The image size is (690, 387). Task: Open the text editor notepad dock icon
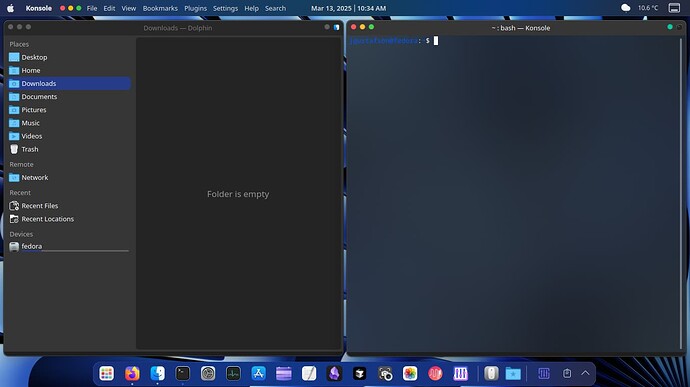point(309,373)
